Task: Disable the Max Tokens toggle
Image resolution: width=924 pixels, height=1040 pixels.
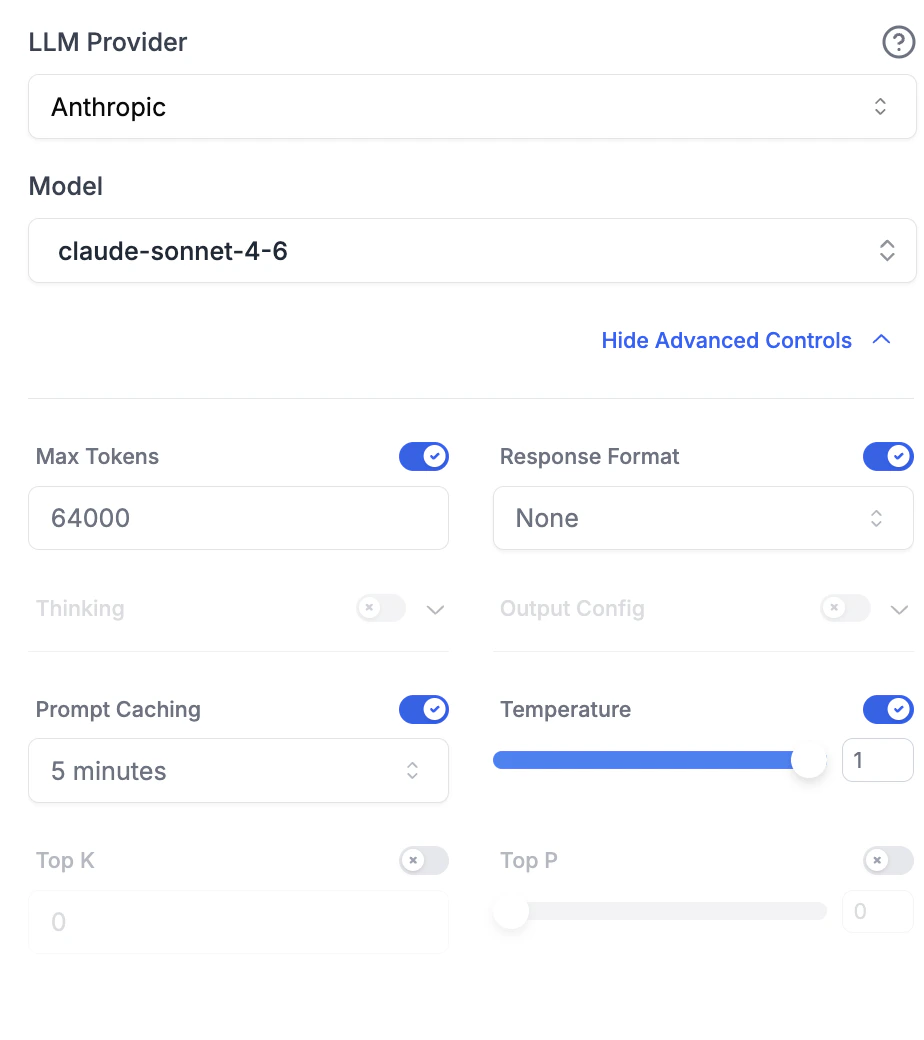Action: pyautogui.click(x=424, y=456)
